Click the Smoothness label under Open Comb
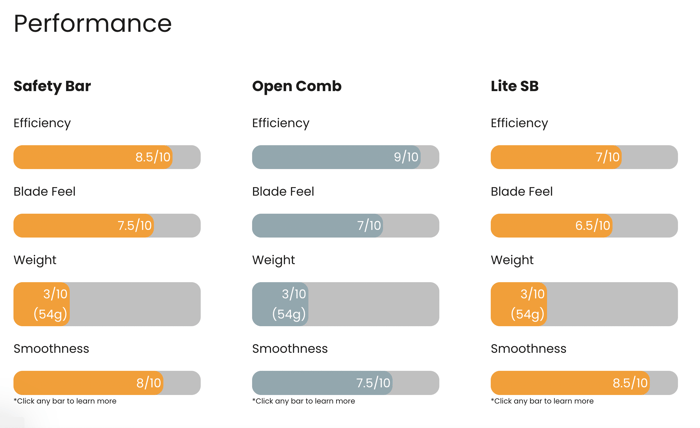Screen dimensions: 700x428 pos(290,349)
